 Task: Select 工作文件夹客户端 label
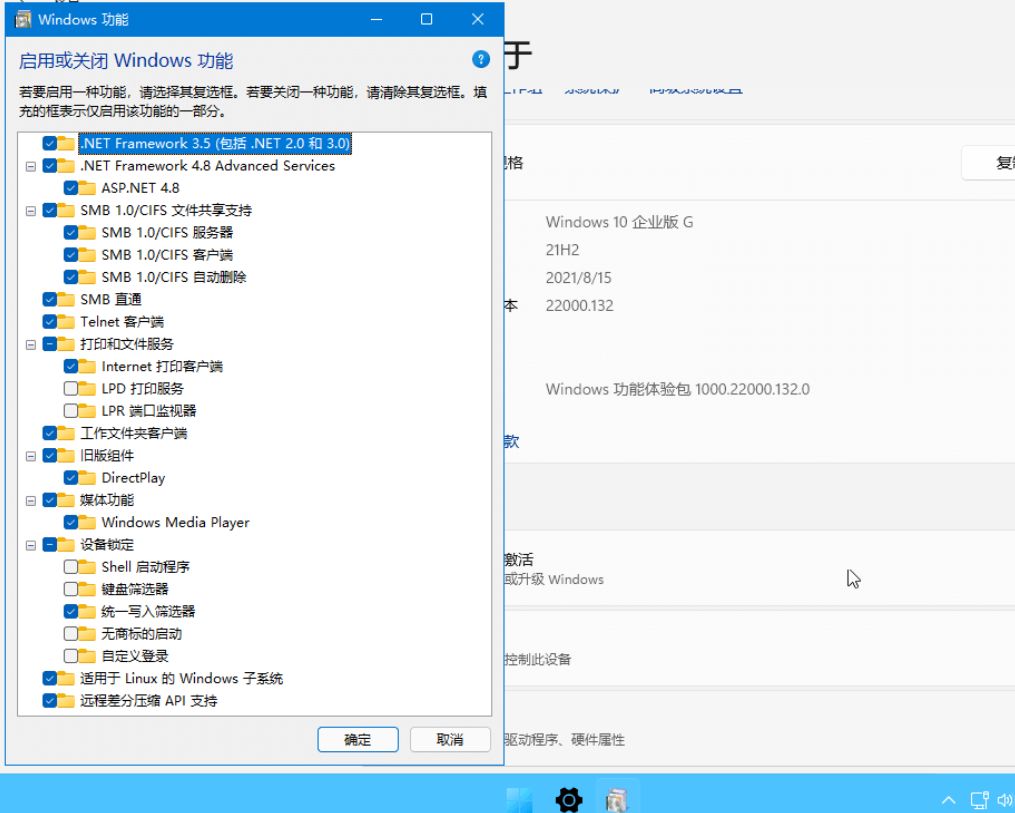(x=134, y=434)
